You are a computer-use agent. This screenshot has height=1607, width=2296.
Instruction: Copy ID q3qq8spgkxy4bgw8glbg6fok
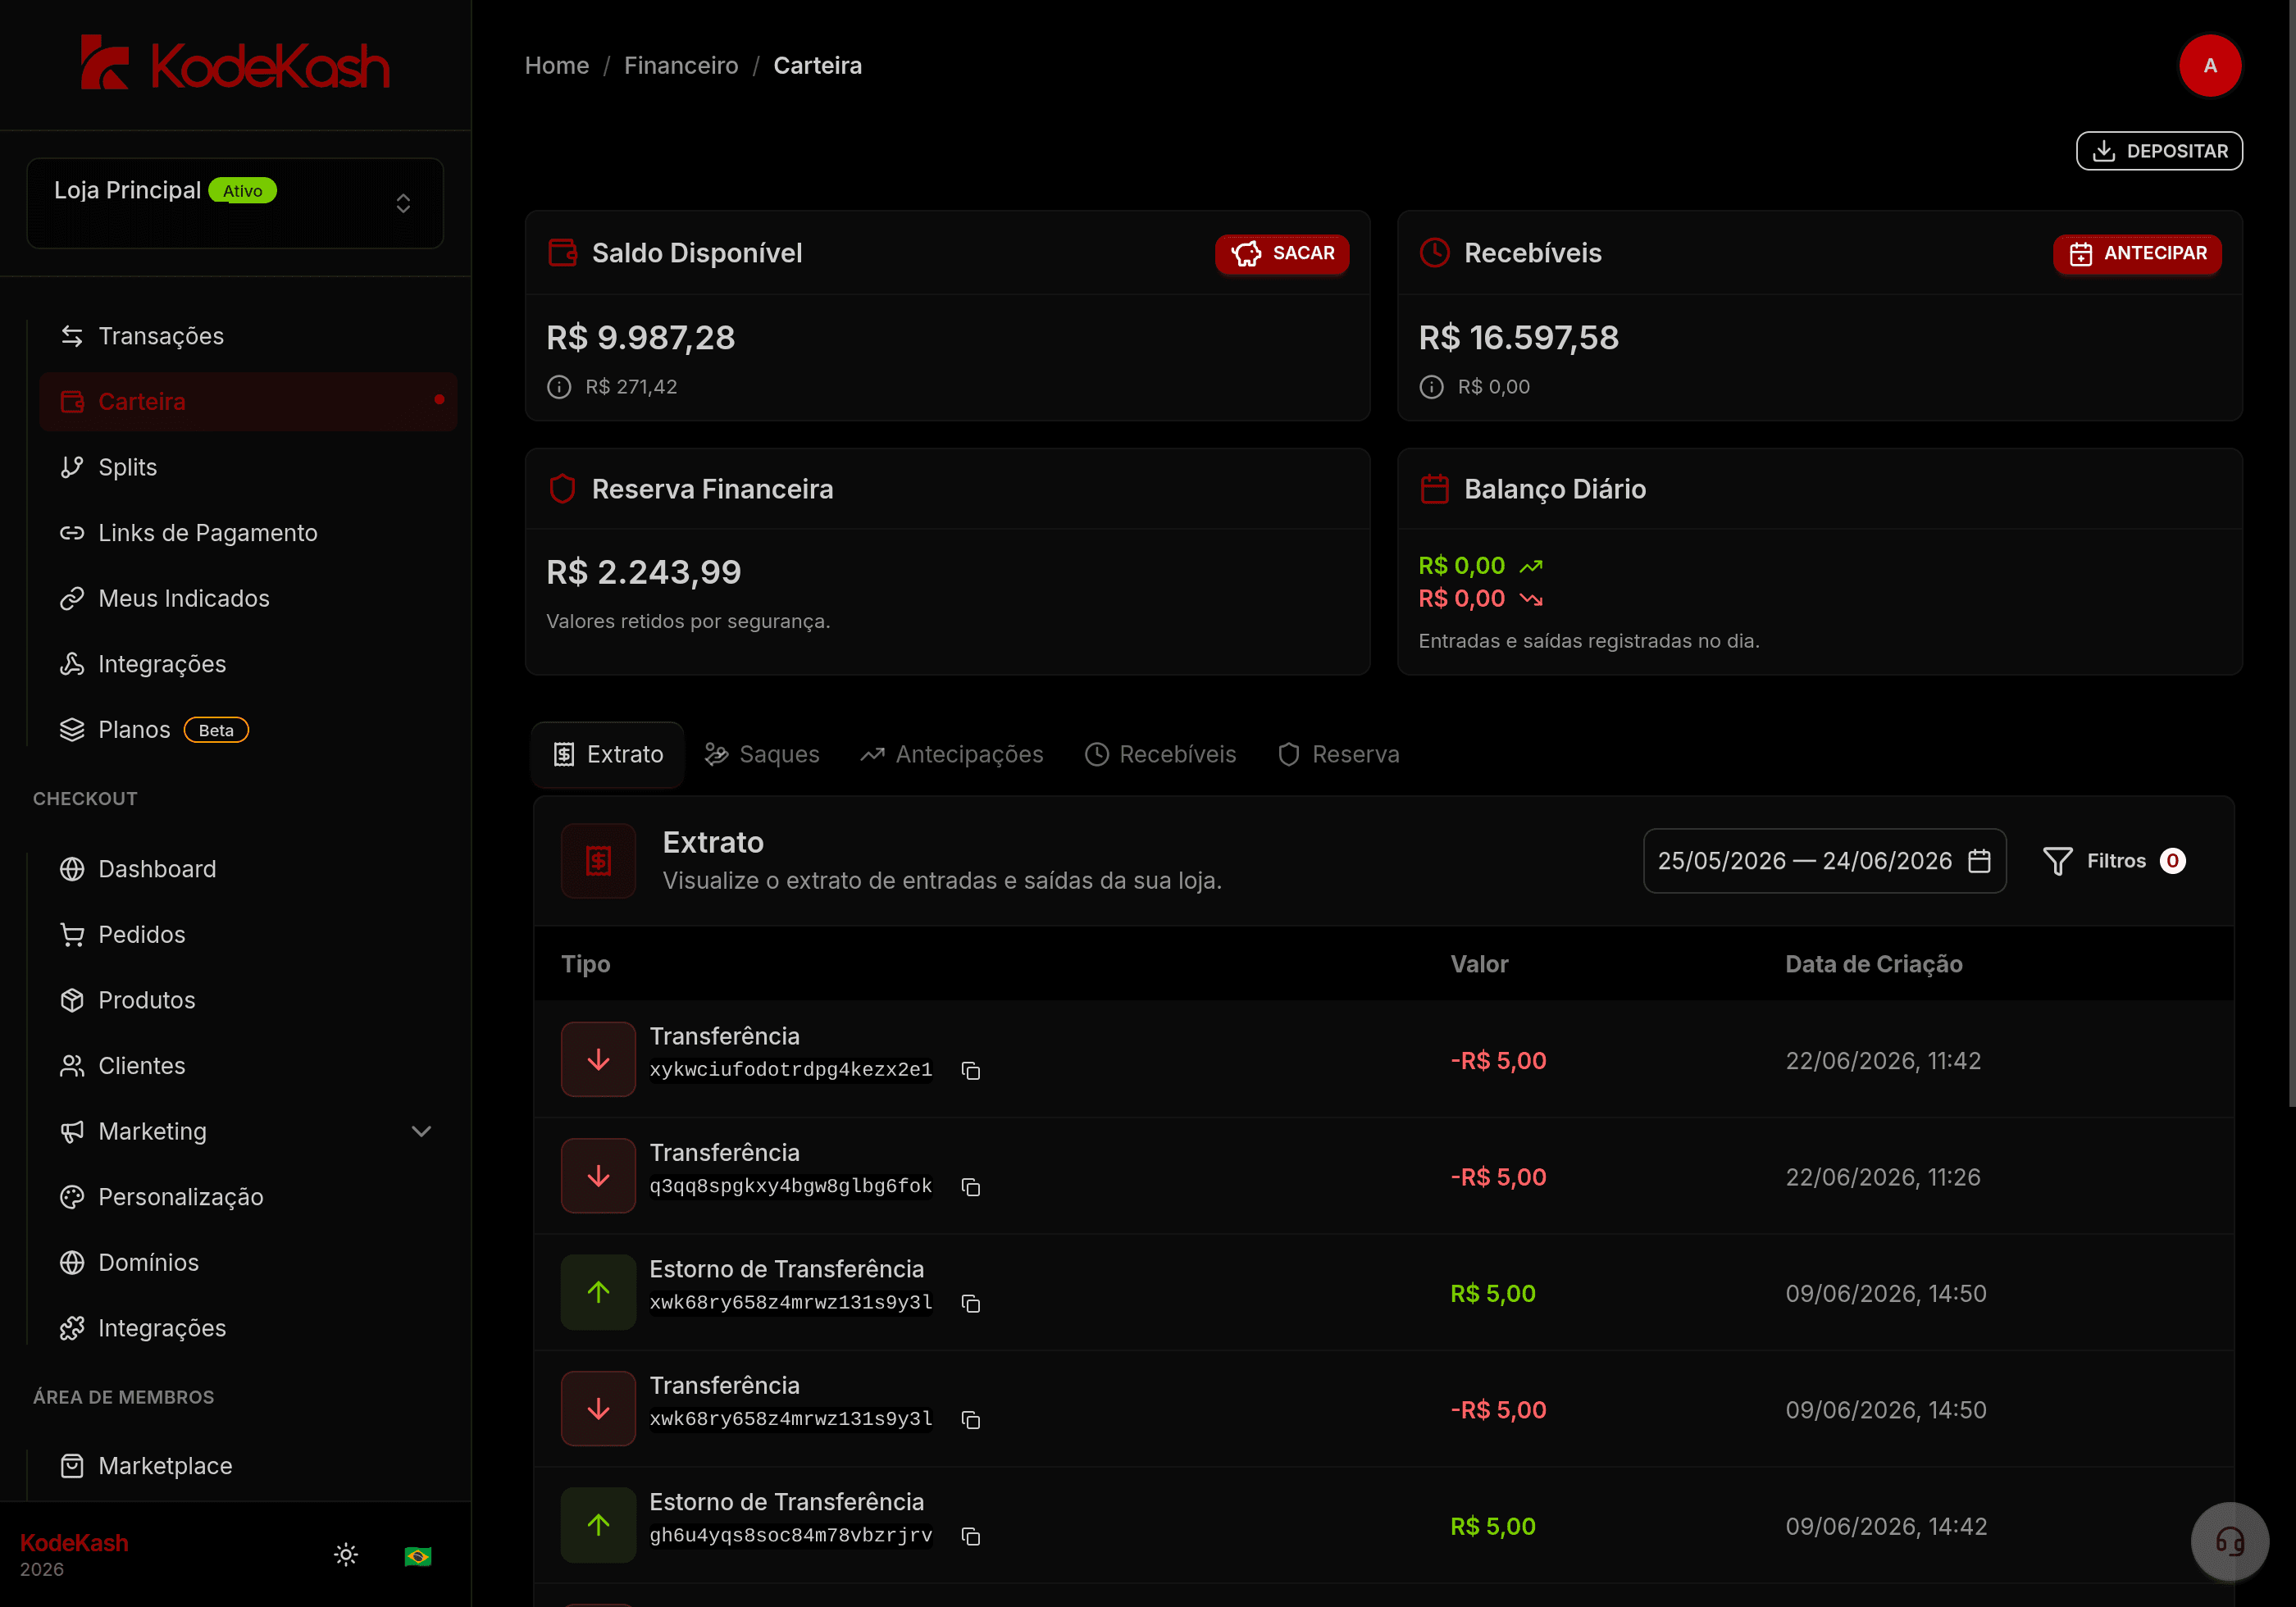pyautogui.click(x=970, y=1186)
